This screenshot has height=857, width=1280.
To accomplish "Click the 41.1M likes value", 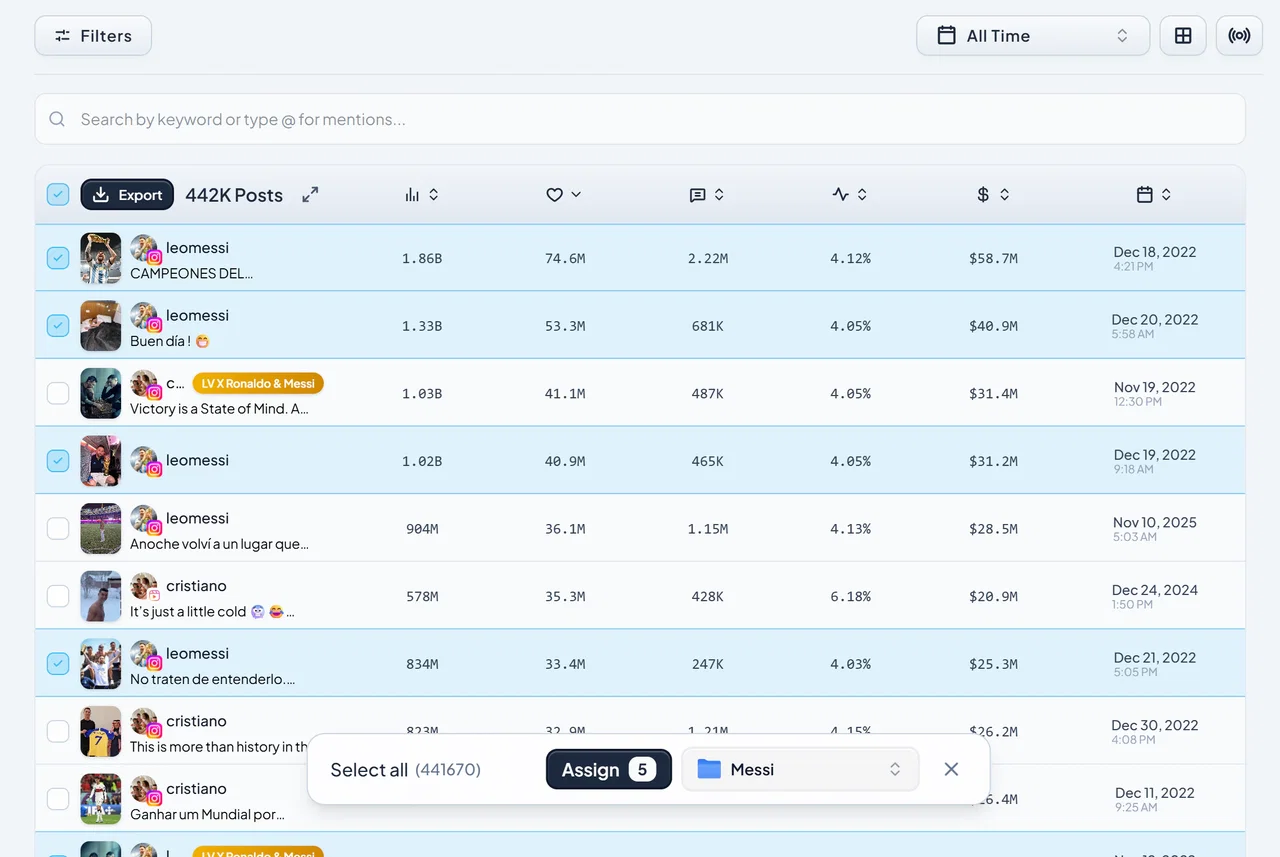I will click(565, 394).
